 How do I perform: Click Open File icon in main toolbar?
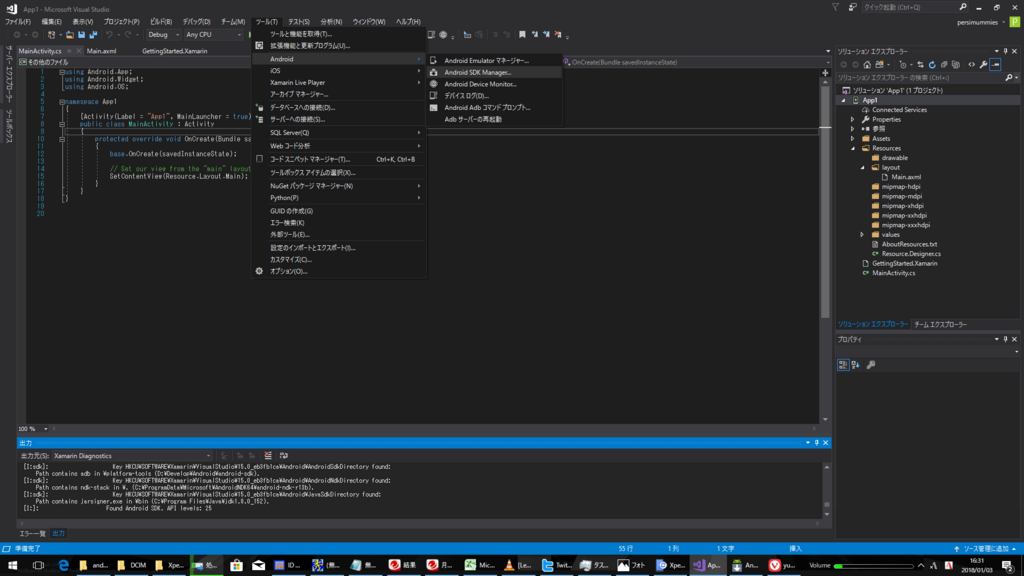[69, 35]
